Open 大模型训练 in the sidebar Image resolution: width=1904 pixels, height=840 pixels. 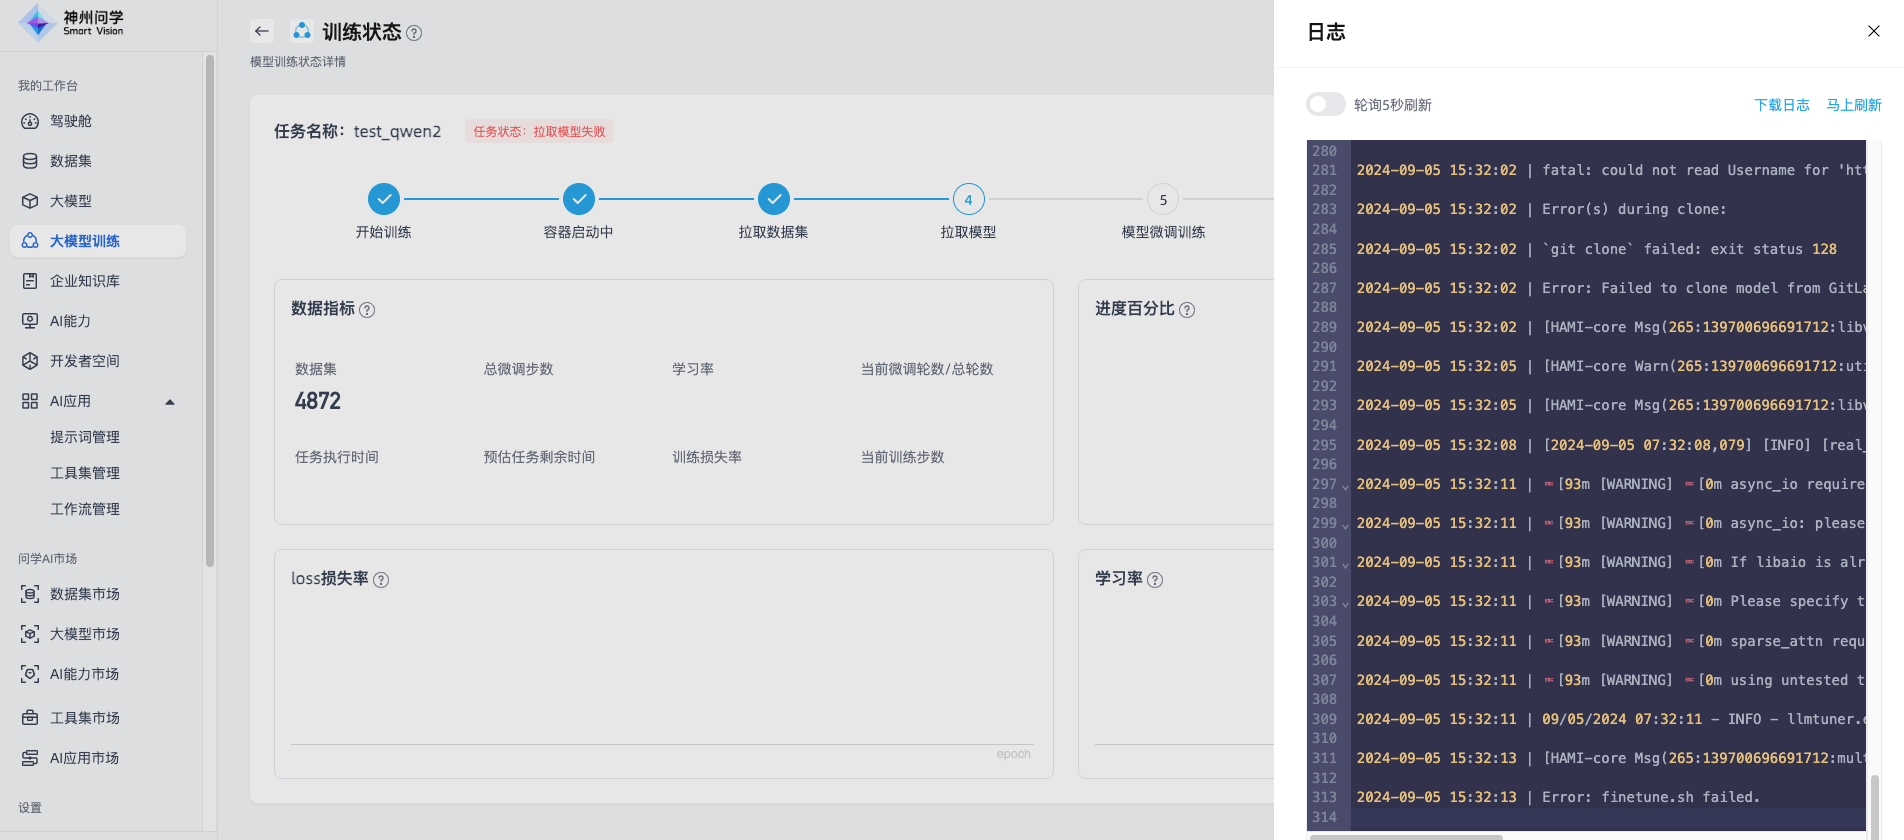(85, 241)
